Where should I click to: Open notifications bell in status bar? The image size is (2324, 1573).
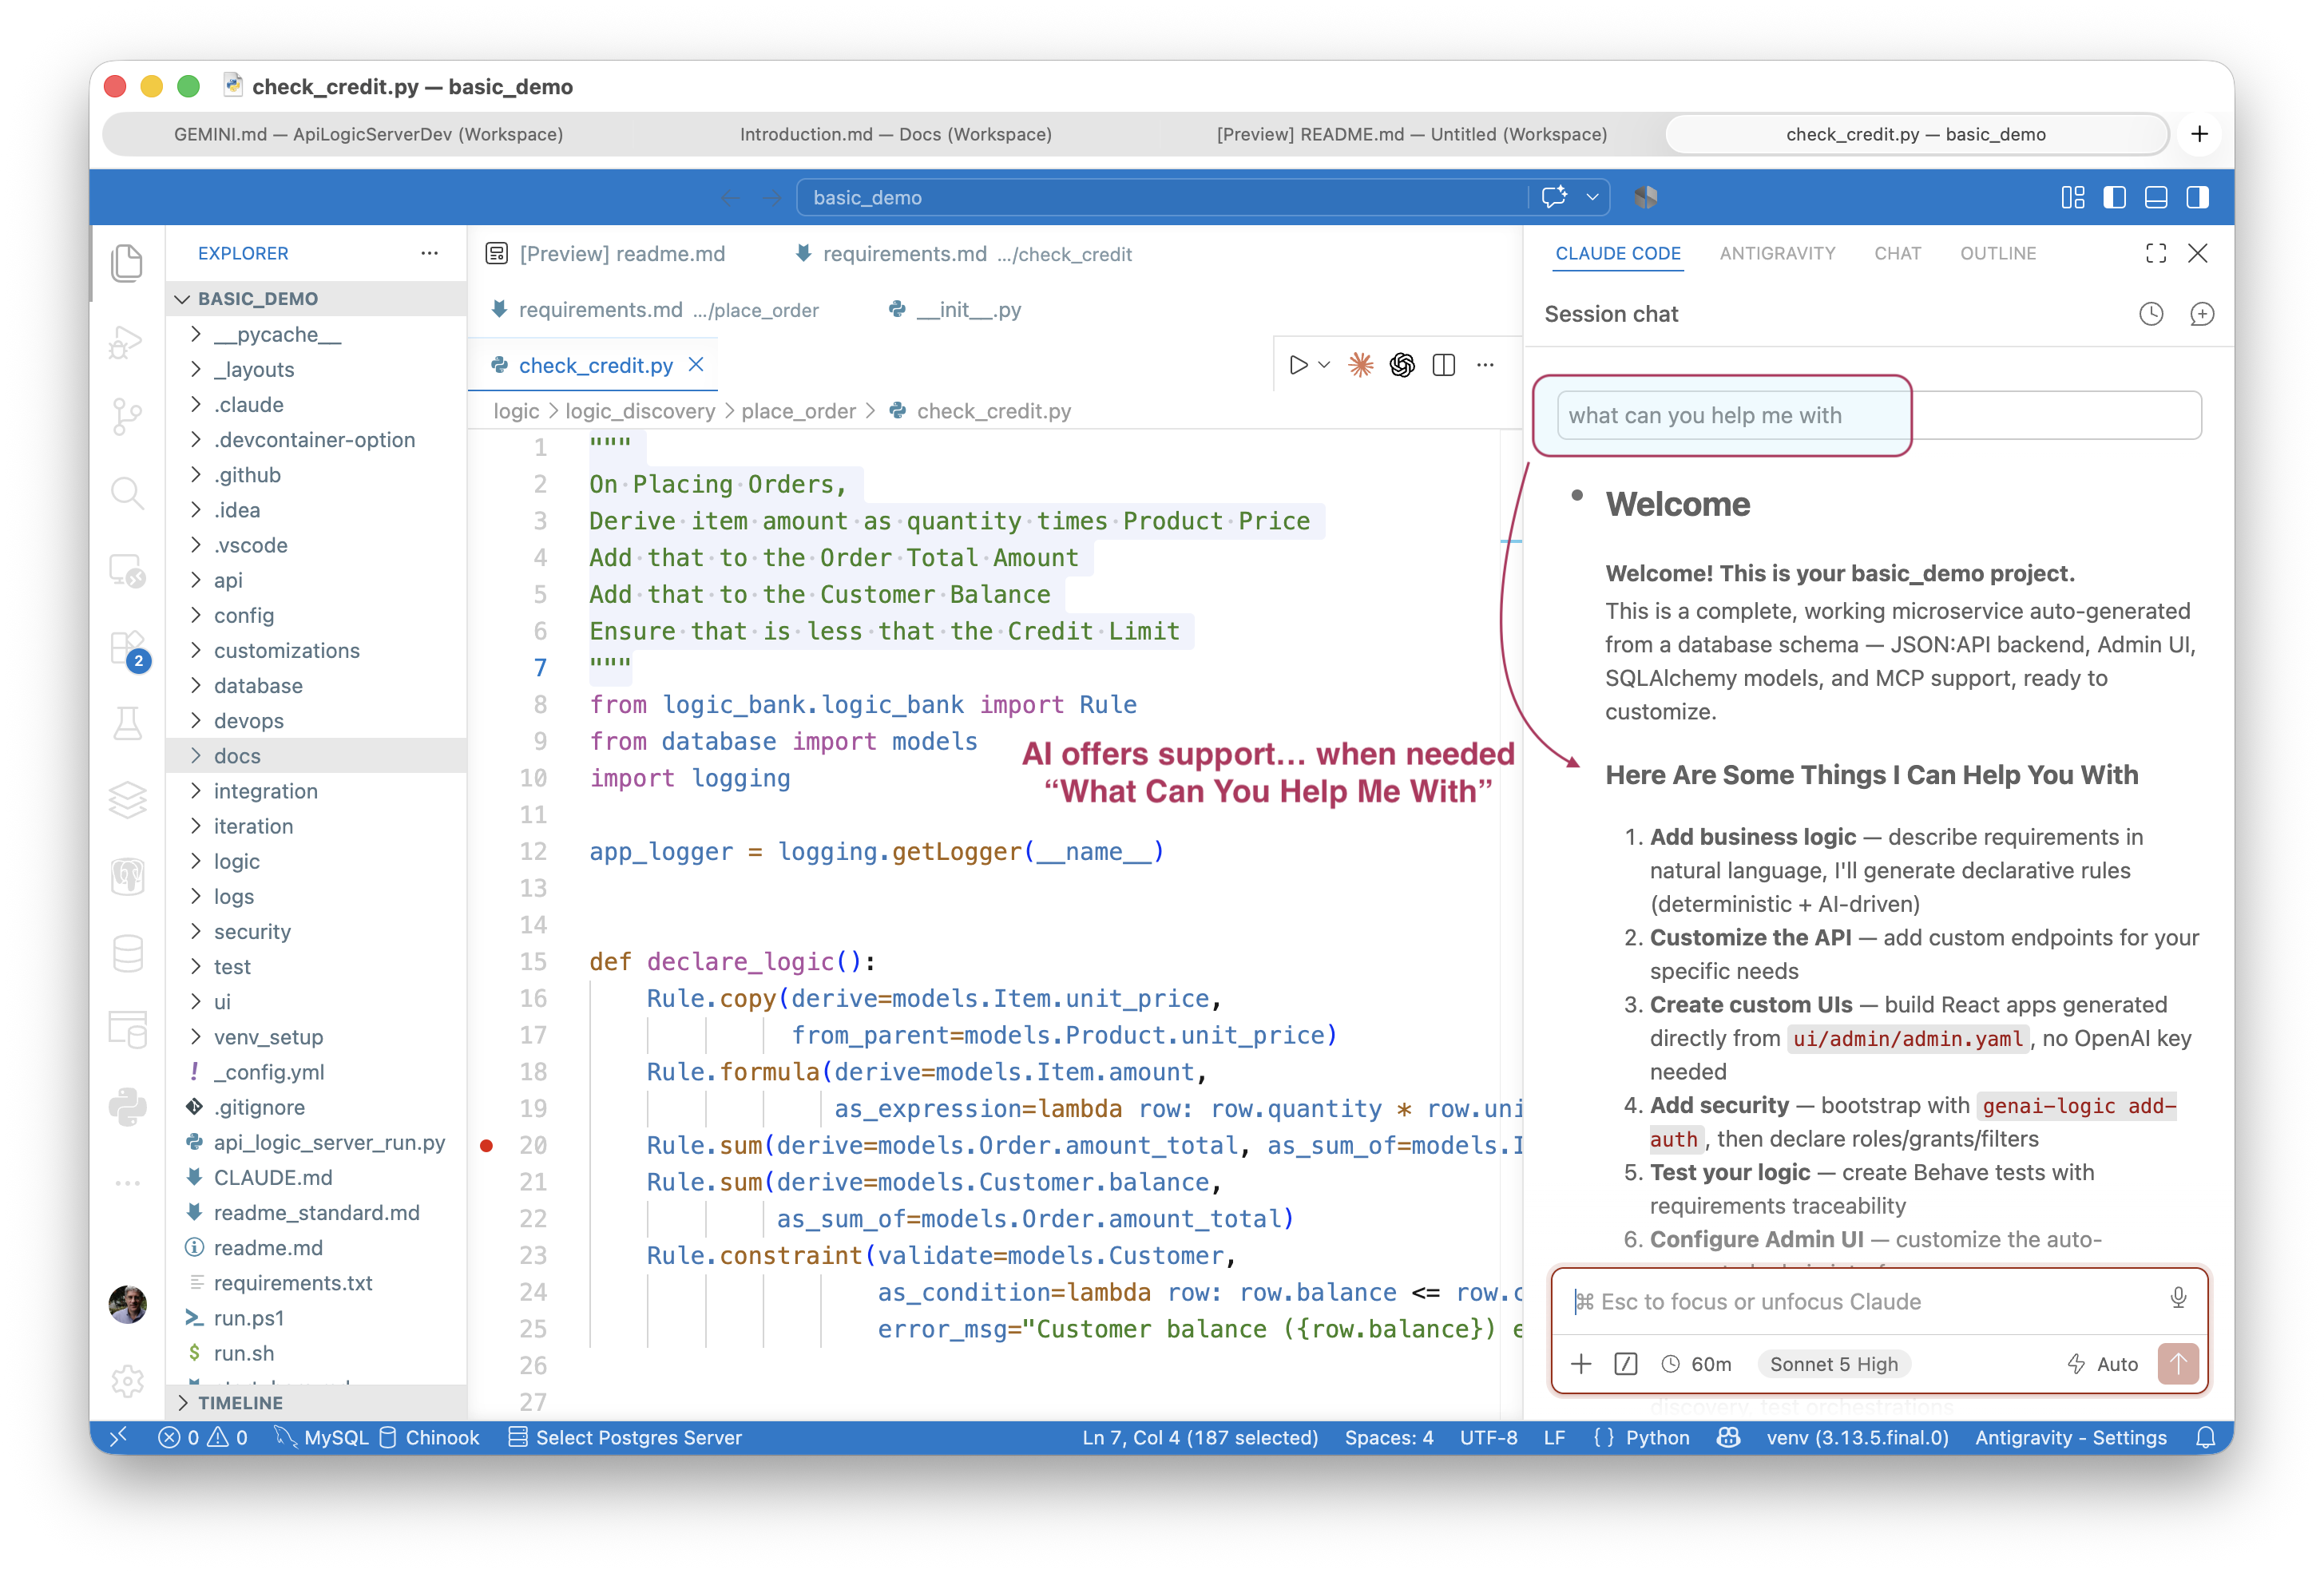pyautogui.click(x=2204, y=1437)
